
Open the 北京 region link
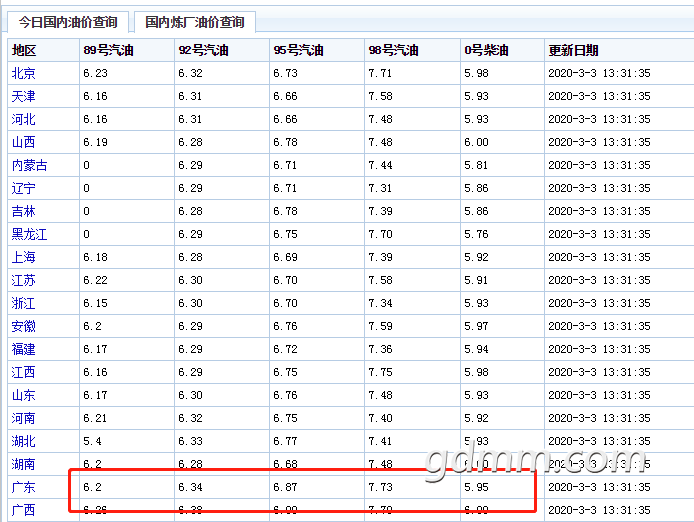click(x=23, y=73)
